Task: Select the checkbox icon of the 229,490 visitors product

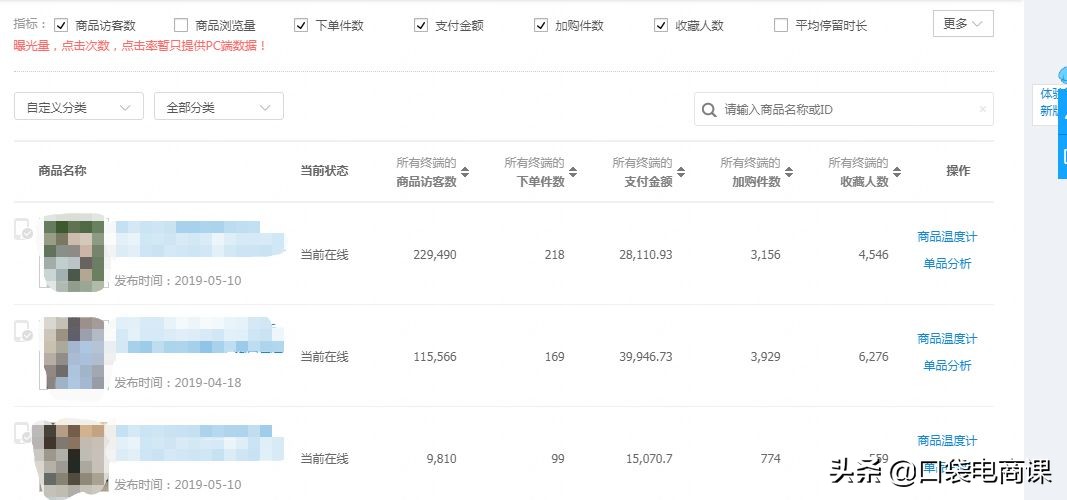Action: 23,230
